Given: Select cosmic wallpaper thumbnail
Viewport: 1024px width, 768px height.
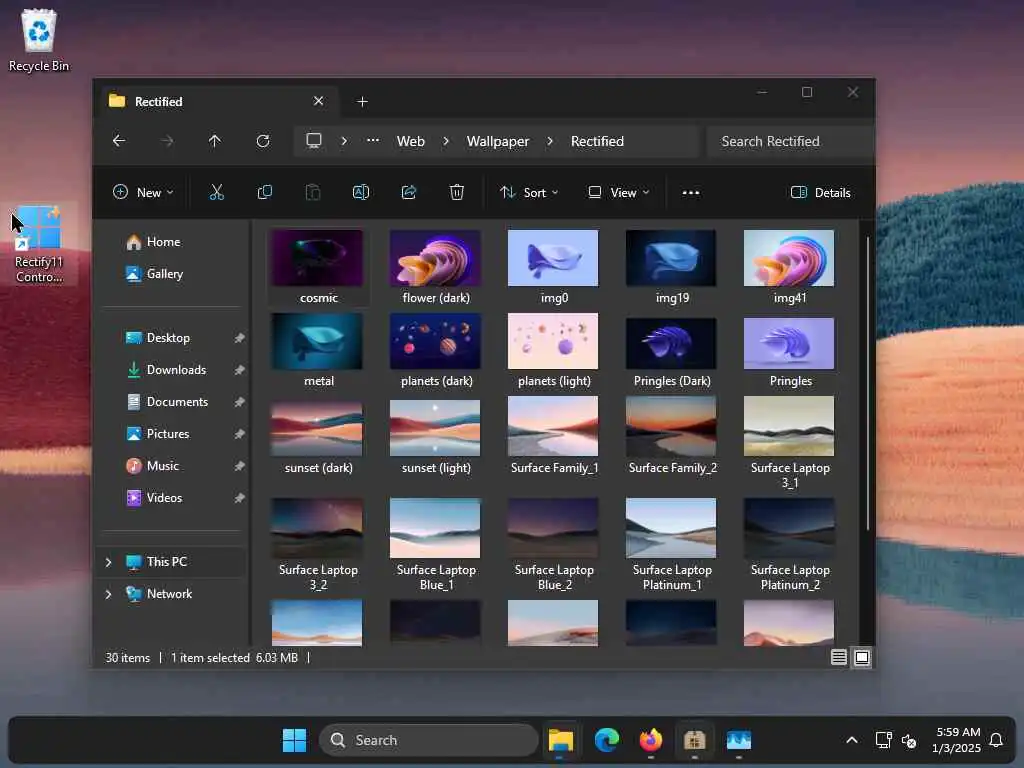Looking at the screenshot, I should pyautogui.click(x=318, y=266).
